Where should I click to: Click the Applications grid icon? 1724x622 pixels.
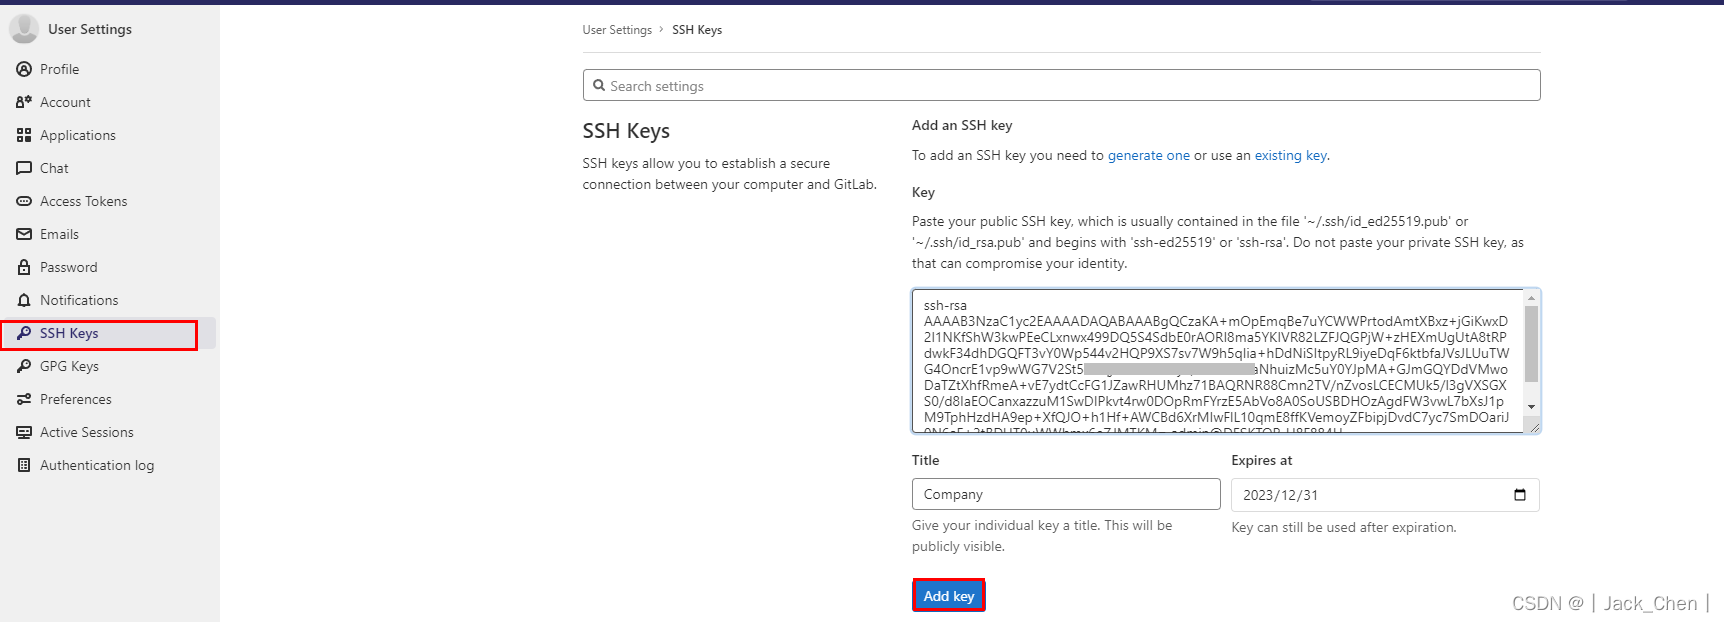24,135
